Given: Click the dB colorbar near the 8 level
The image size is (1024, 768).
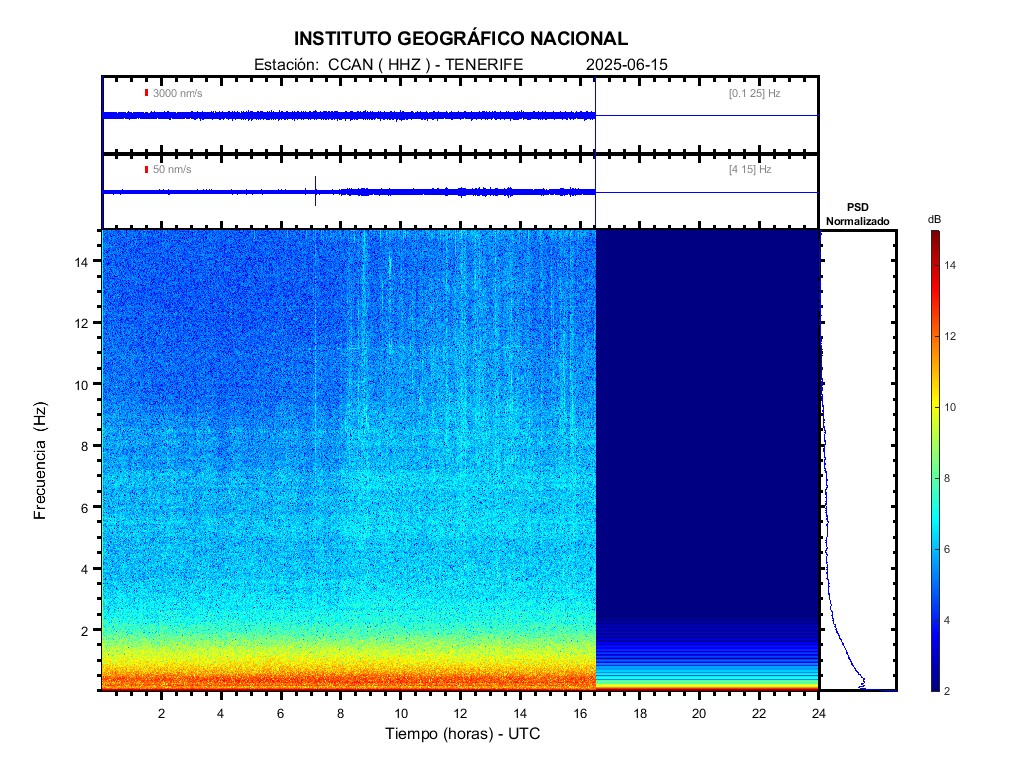Looking at the screenshot, I should coord(936,478).
